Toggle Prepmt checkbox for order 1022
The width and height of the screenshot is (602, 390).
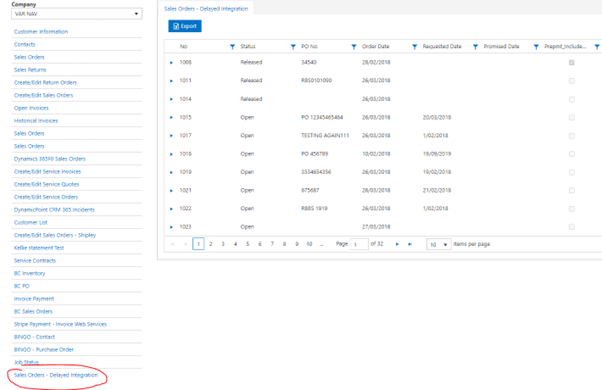tap(572, 209)
